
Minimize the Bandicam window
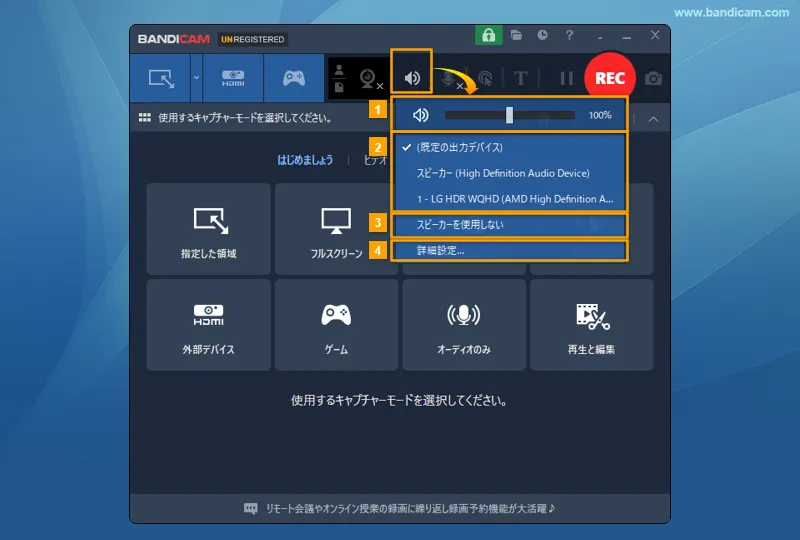[627, 36]
